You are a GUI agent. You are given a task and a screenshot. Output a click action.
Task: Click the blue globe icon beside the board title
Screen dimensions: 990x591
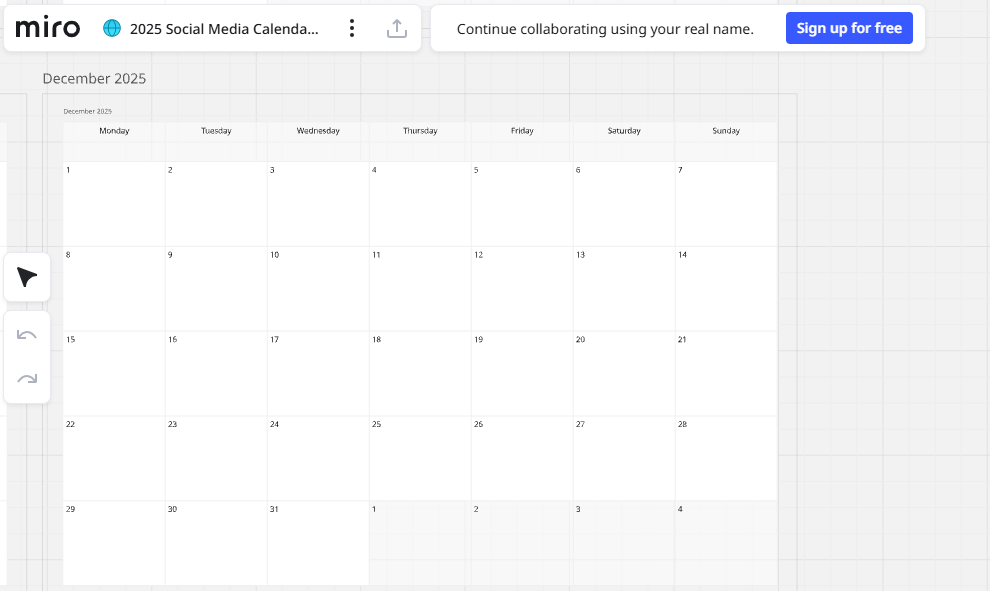[110, 28]
